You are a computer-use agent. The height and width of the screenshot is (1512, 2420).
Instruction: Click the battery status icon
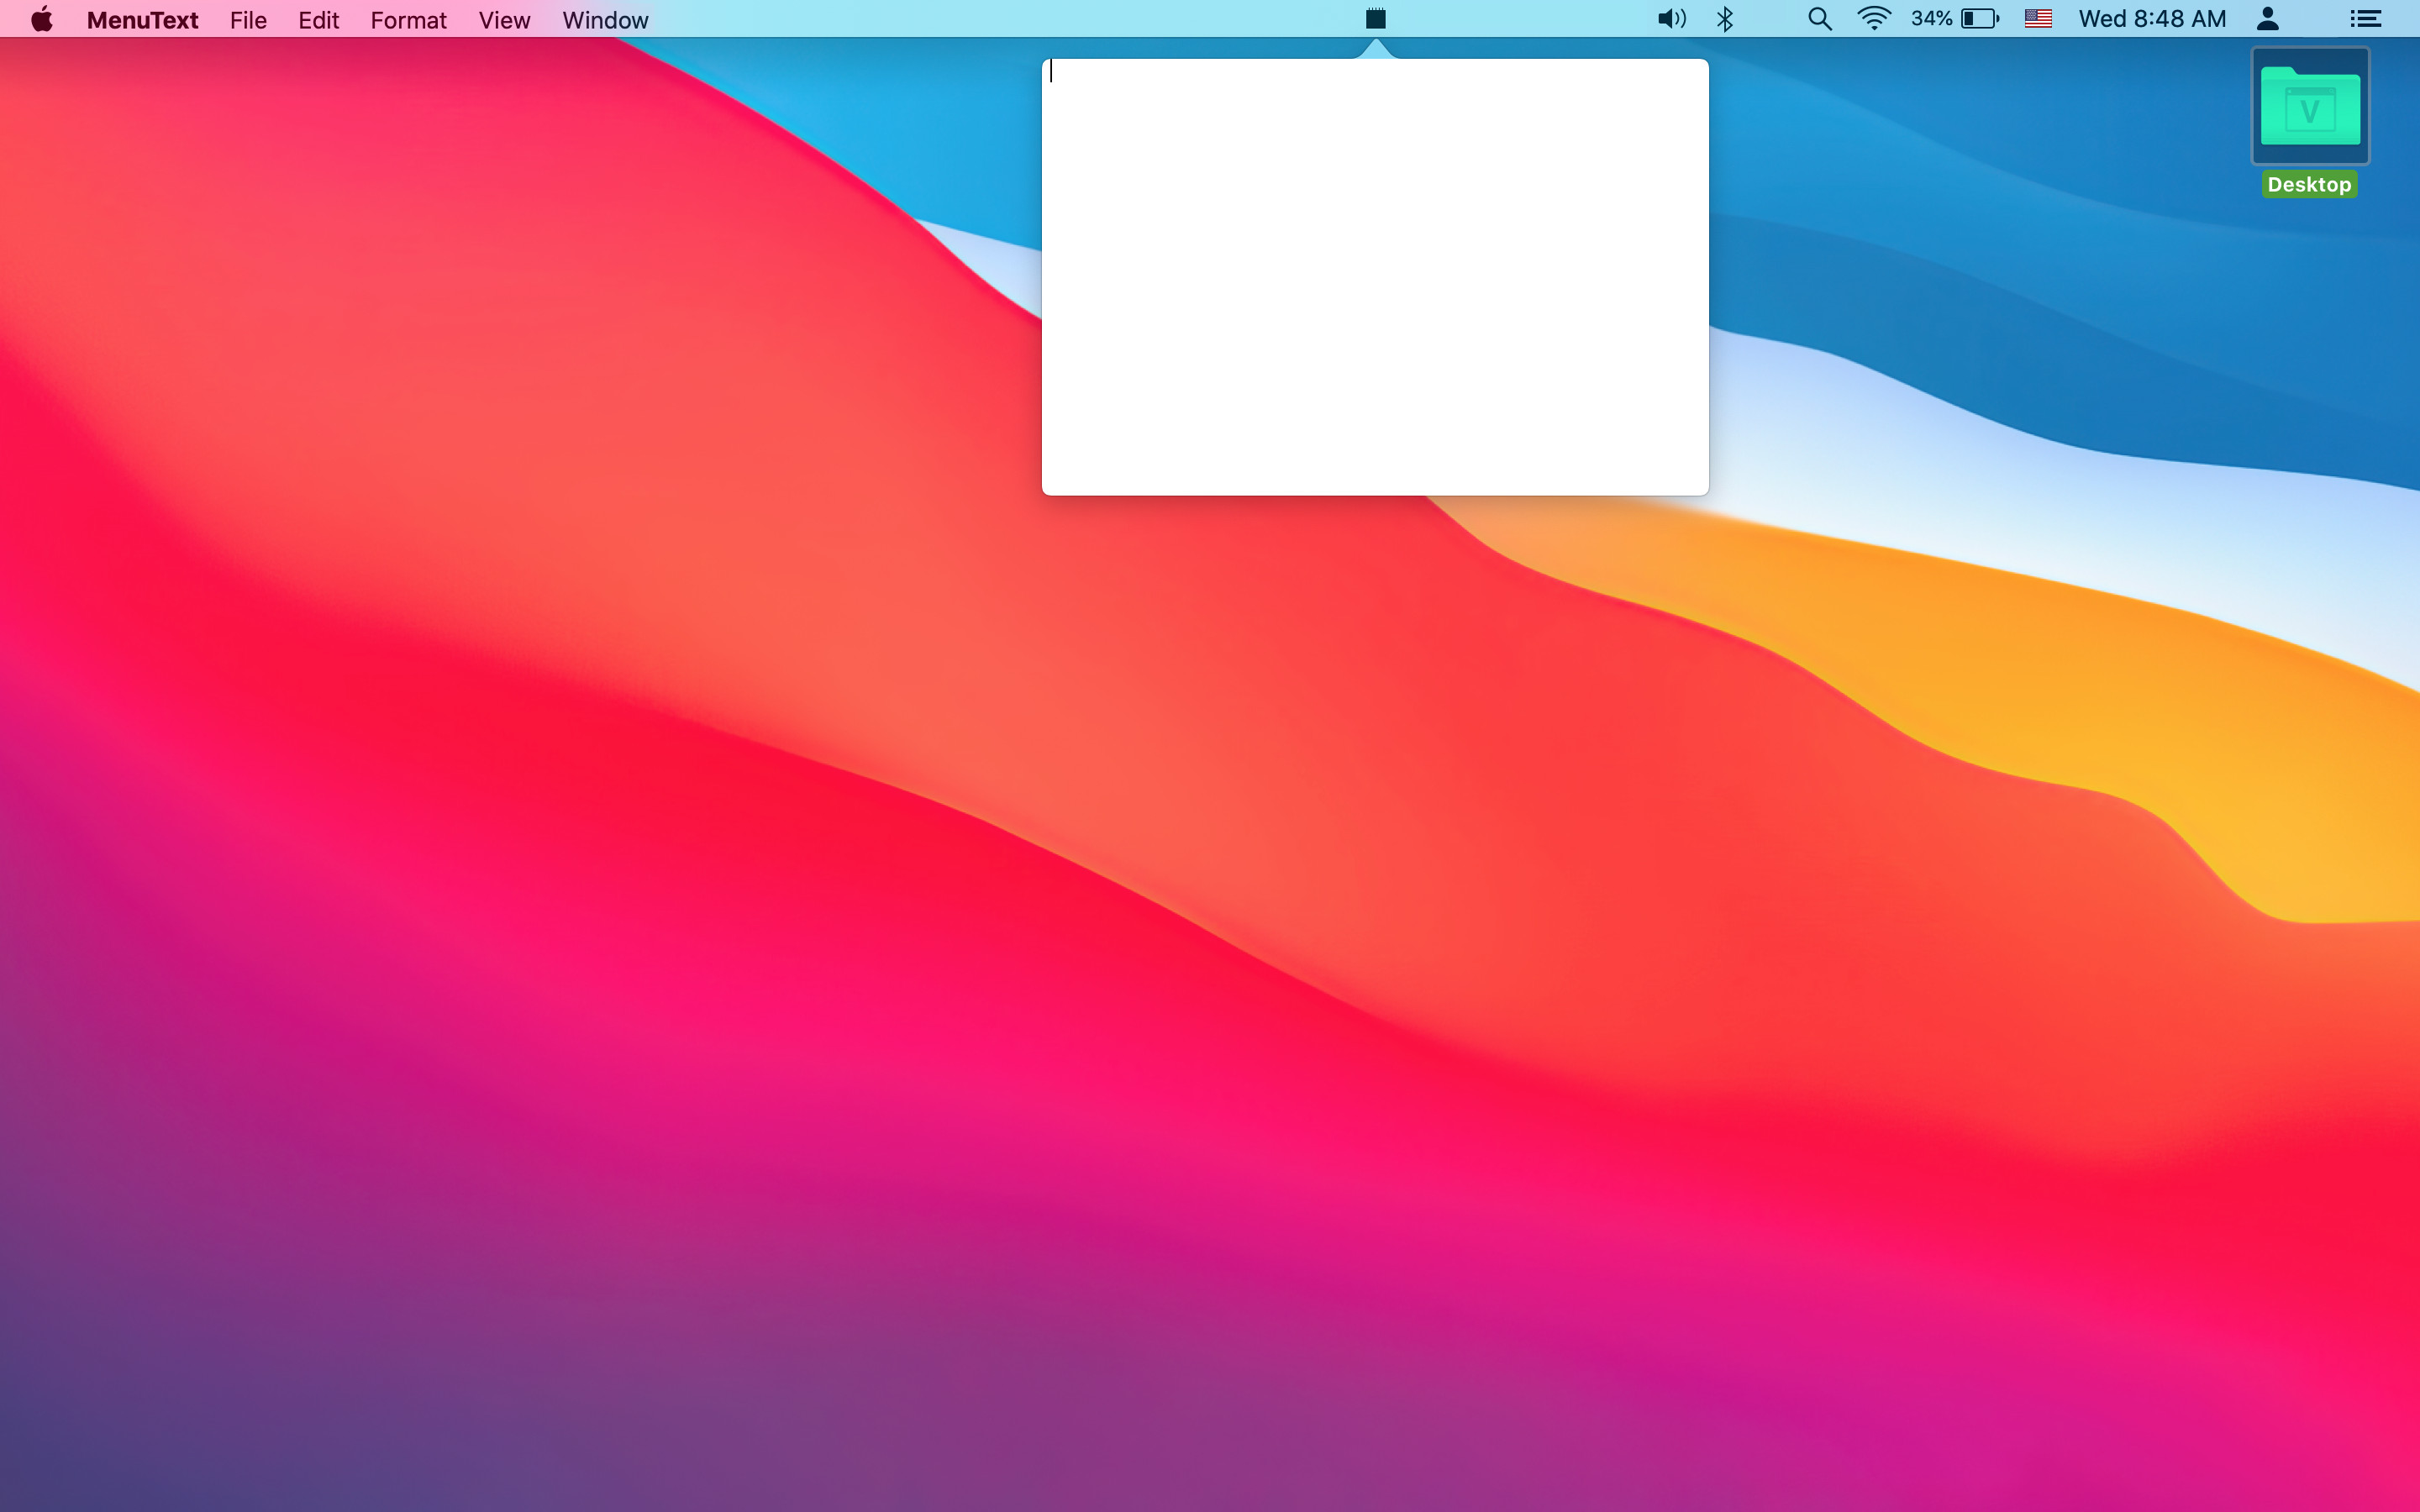1979,19
